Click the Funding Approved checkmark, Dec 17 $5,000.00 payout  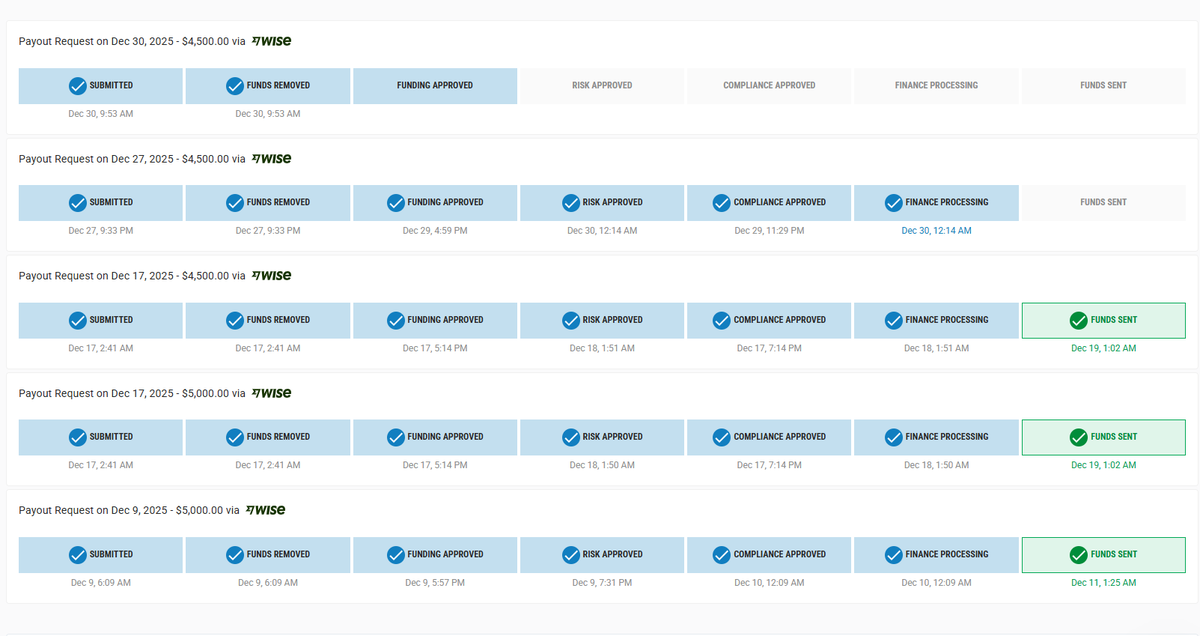396,437
